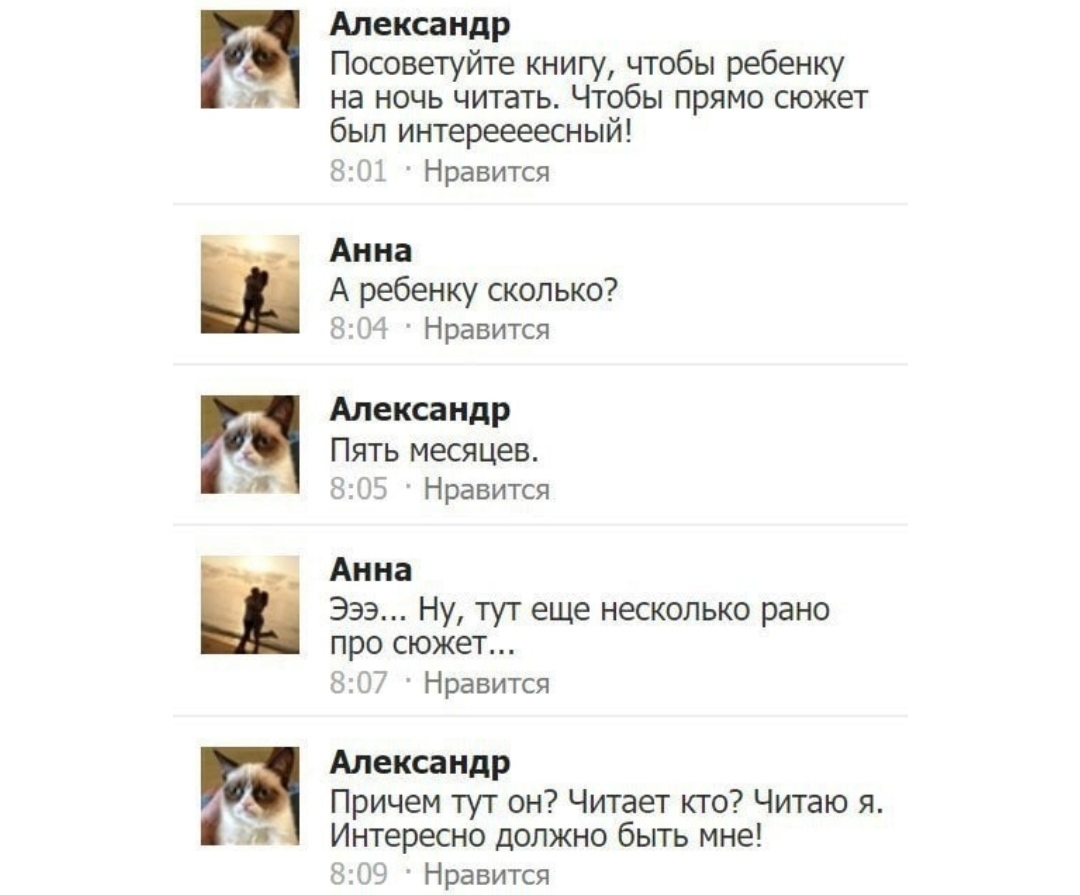
Task: Click the 8:05 timestamp
Action: [359, 489]
